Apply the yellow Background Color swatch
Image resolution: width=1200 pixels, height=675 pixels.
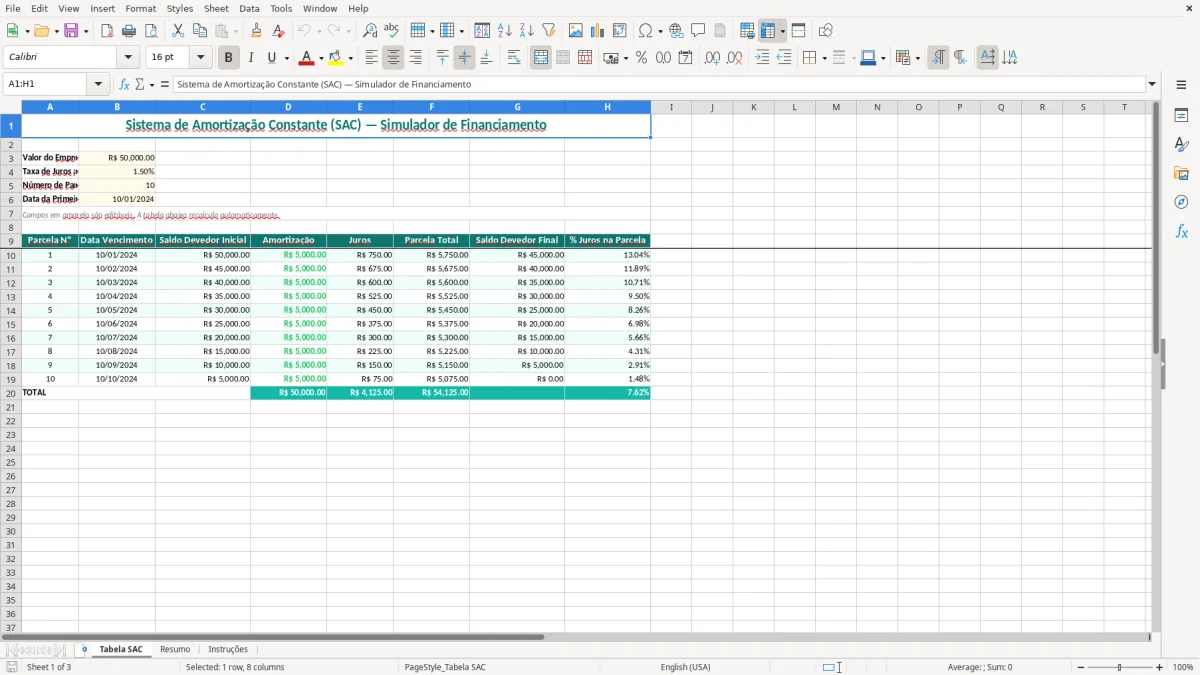pyautogui.click(x=337, y=58)
